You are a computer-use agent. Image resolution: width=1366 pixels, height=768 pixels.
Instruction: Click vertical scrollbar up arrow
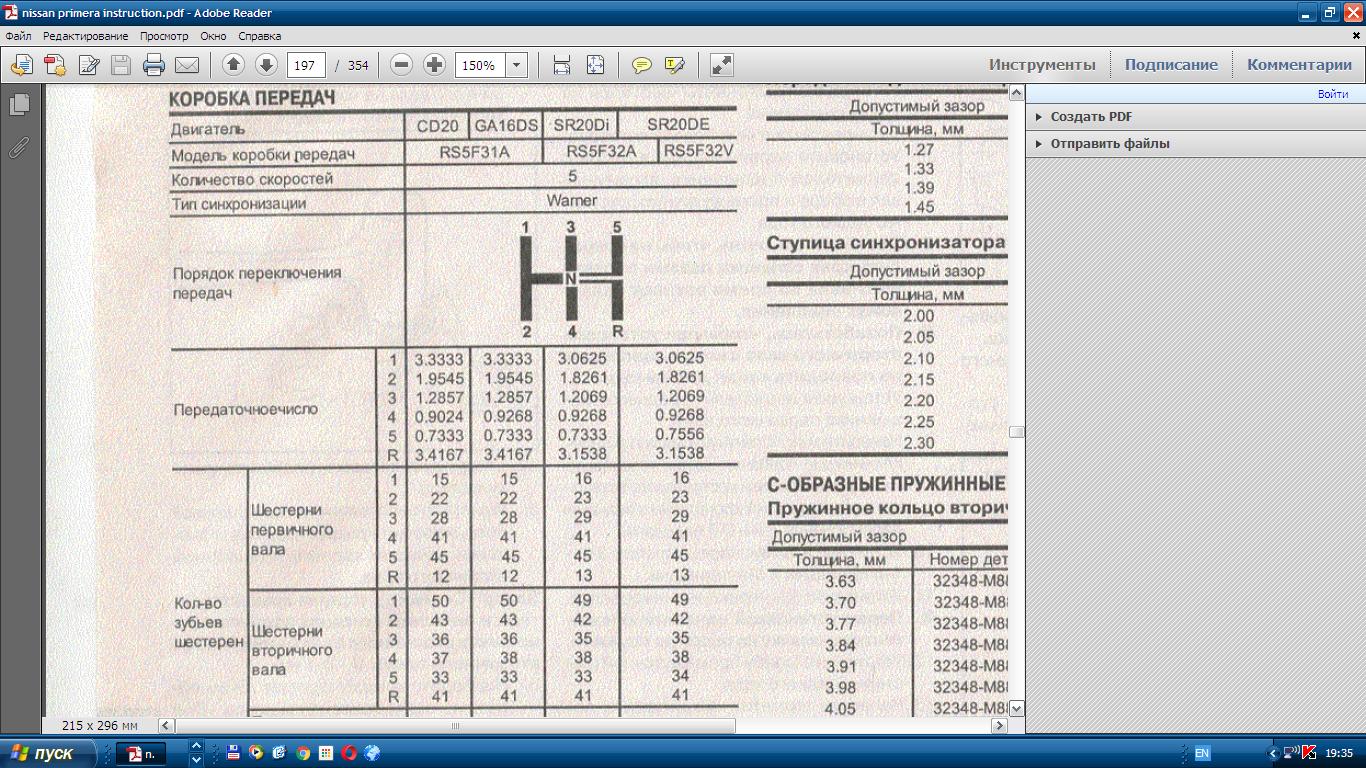click(1016, 93)
